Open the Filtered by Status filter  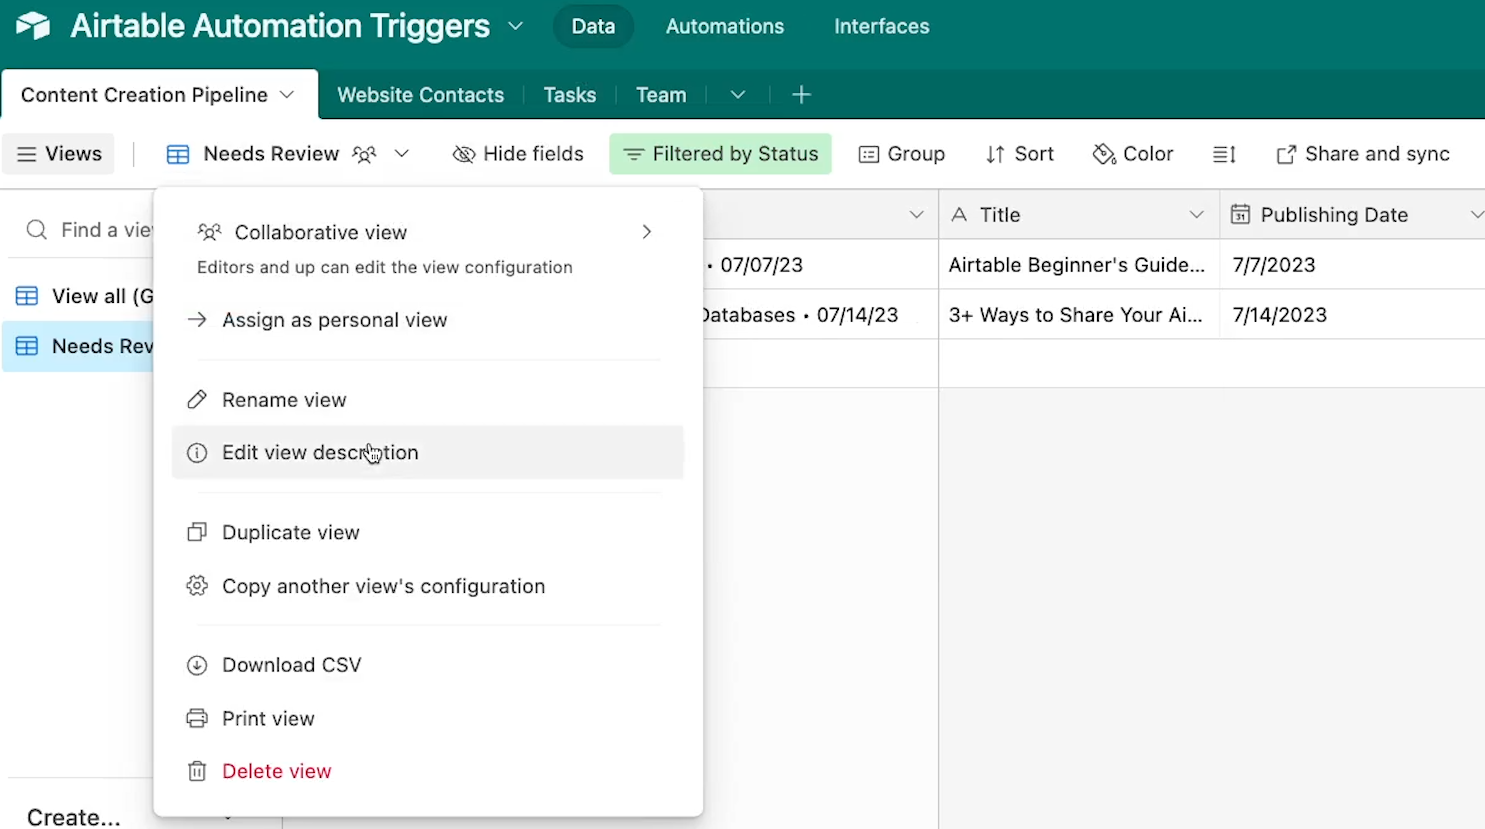tap(721, 154)
